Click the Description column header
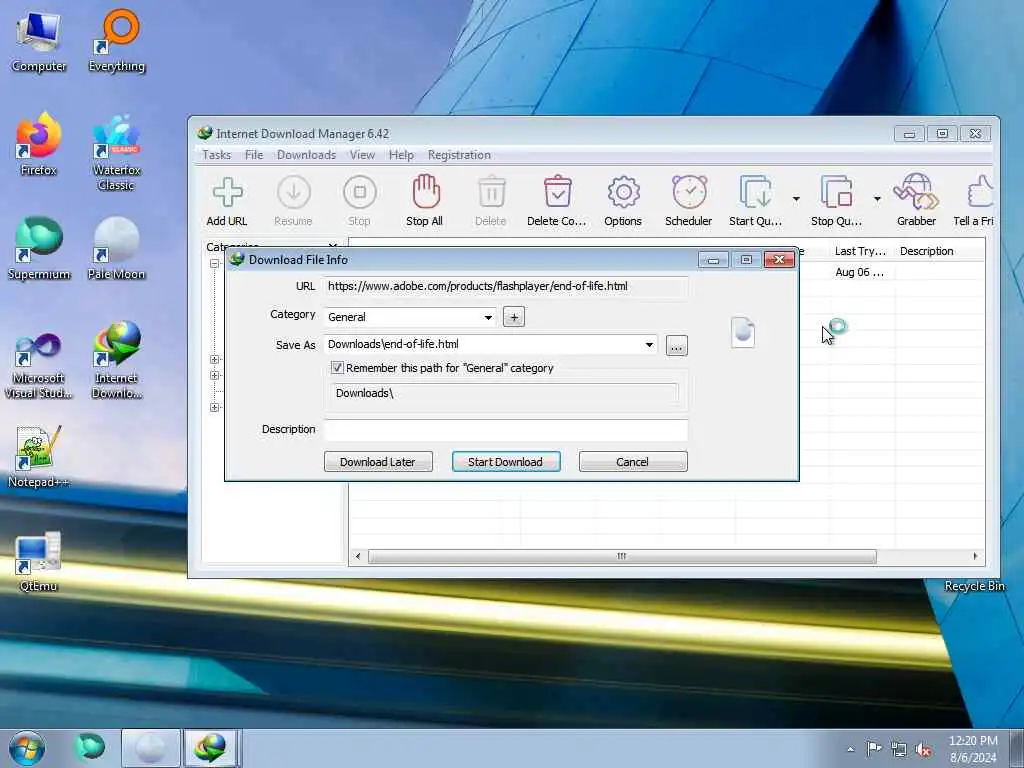 [x=927, y=251]
